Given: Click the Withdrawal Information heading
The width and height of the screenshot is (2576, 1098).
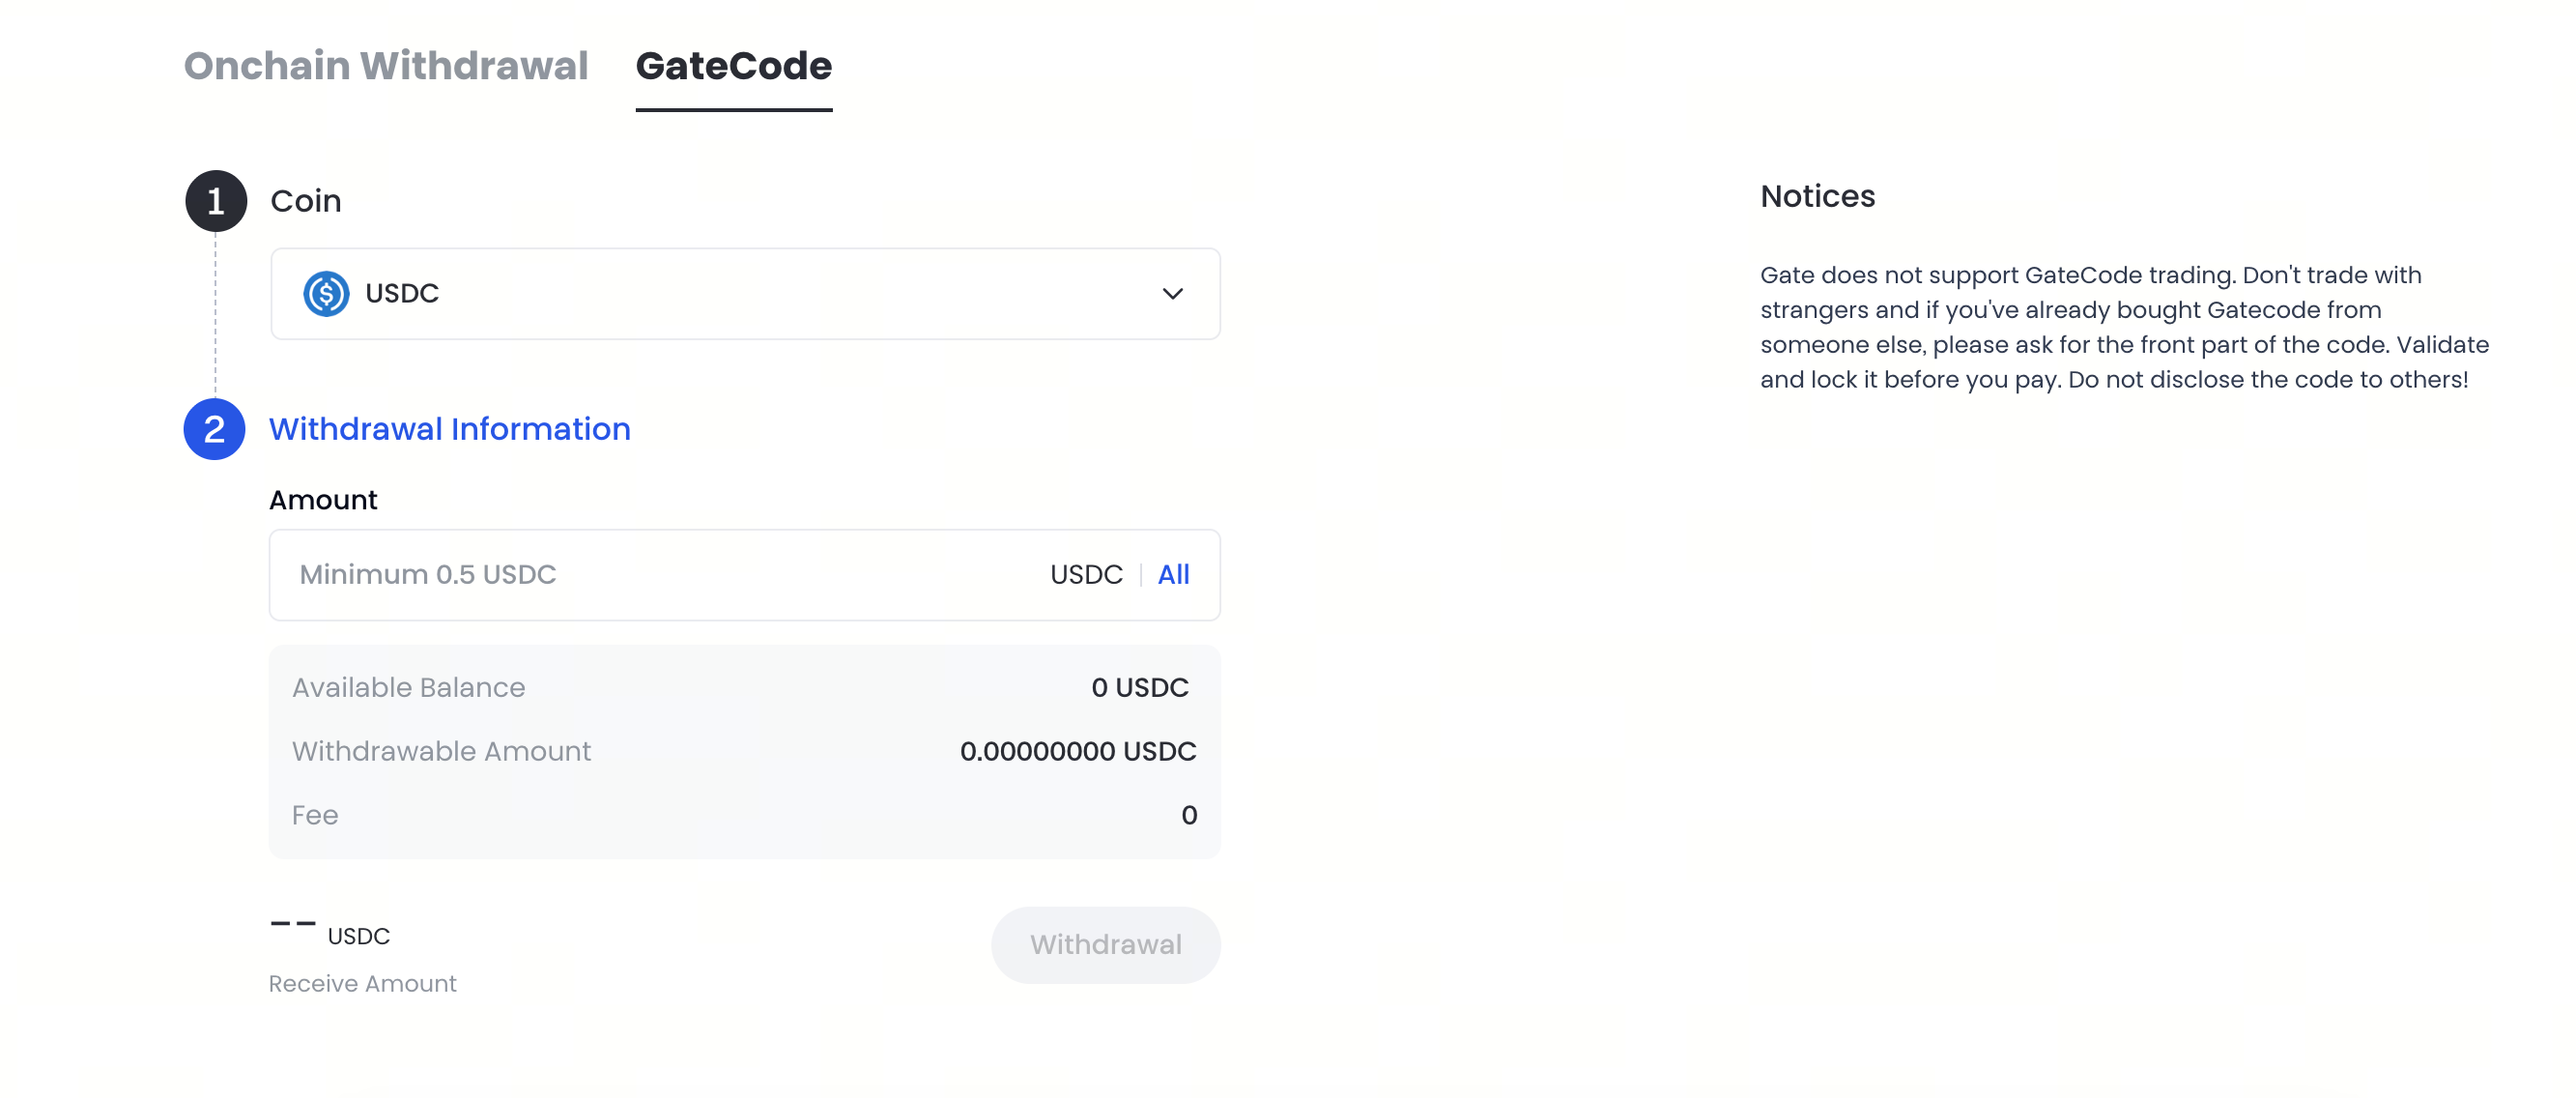Looking at the screenshot, I should click(x=449, y=429).
